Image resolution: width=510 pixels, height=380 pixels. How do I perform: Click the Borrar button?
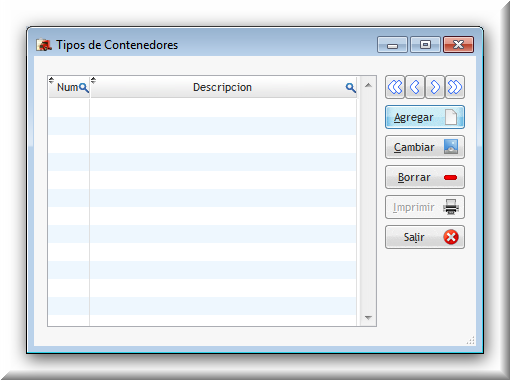[425, 177]
